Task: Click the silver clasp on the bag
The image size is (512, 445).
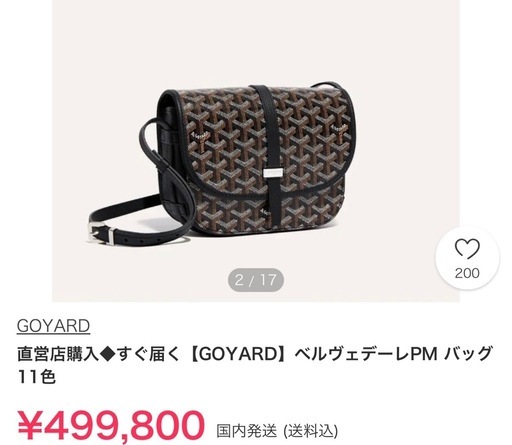Action: click(273, 172)
